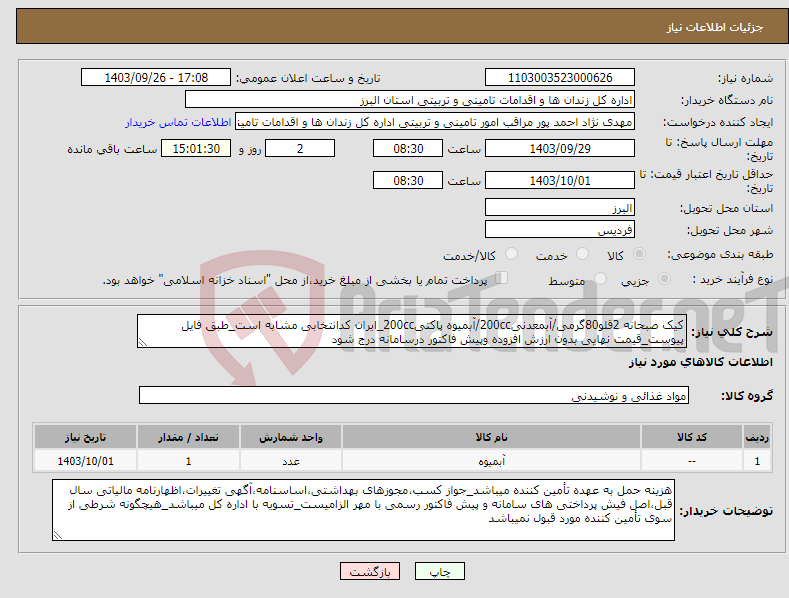789x598 pixels.
Task: Click the remaining days field showing 2
Action: point(300,148)
